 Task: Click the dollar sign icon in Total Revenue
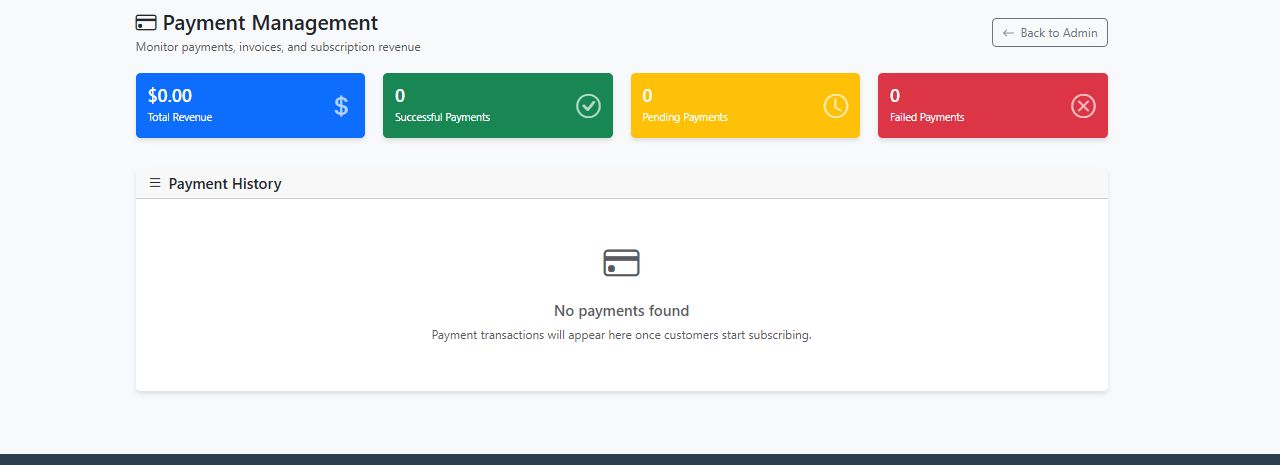click(x=341, y=106)
